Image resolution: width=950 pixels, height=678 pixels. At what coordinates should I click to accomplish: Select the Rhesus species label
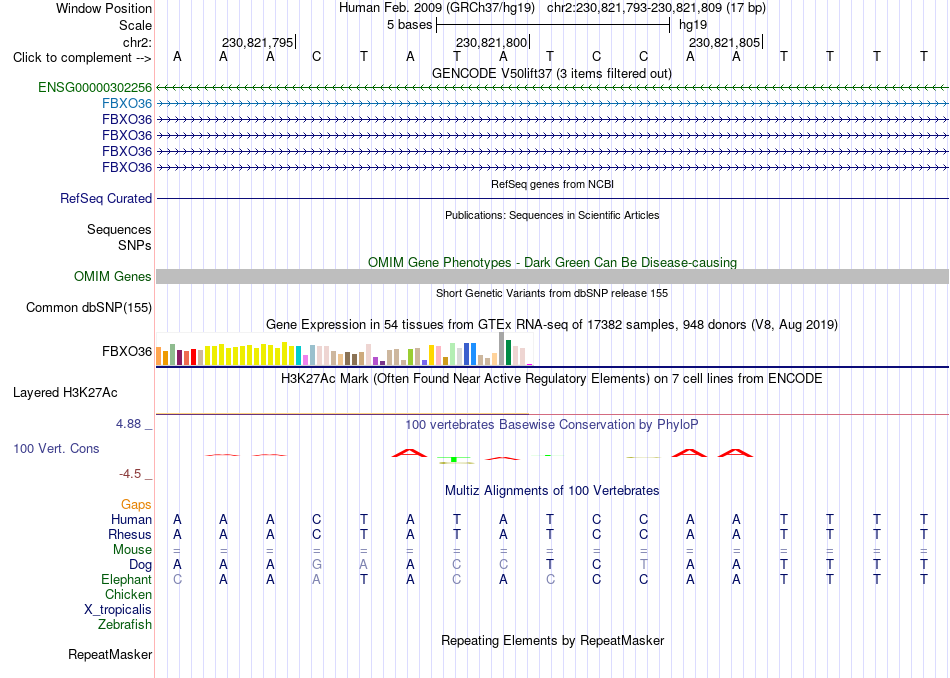tap(130, 535)
